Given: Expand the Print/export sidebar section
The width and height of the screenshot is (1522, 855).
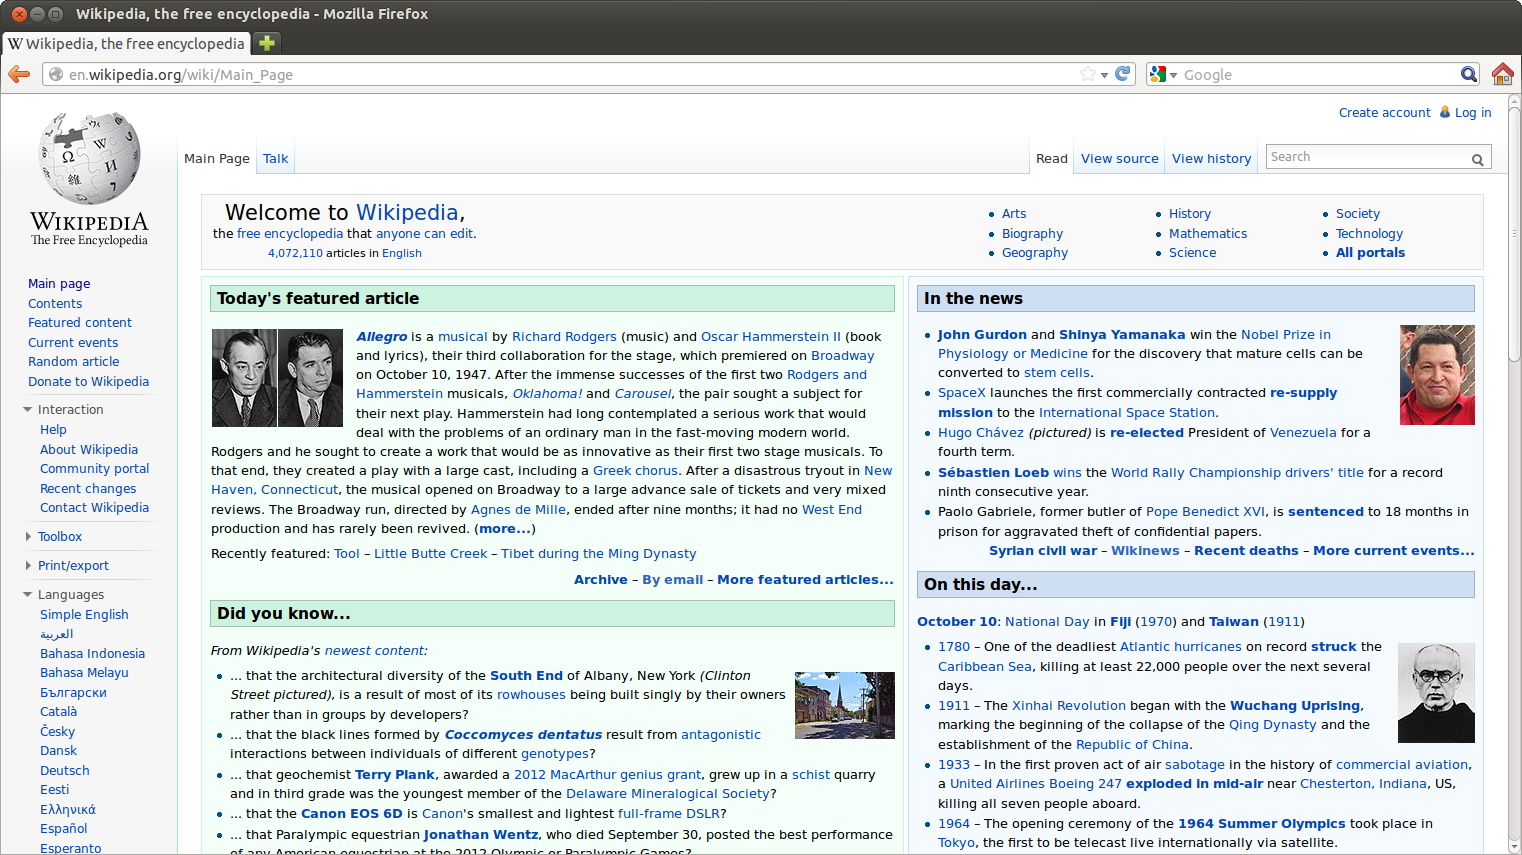Looking at the screenshot, I should click(27, 566).
